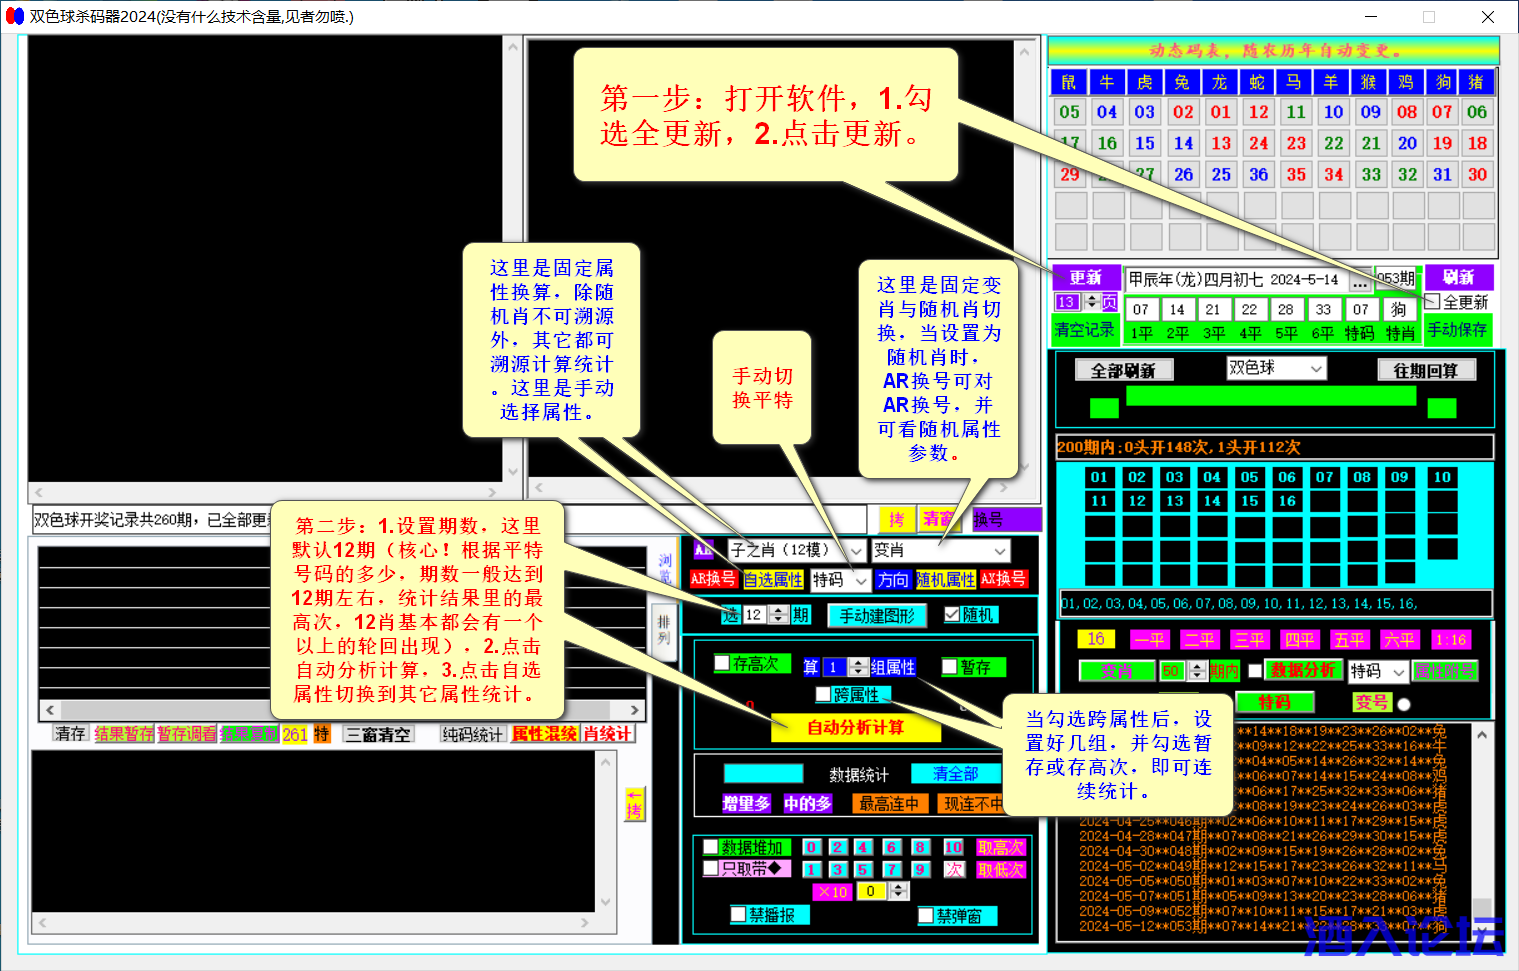
Task: Expand the 变肖 dropdown
Action: click(x=940, y=550)
